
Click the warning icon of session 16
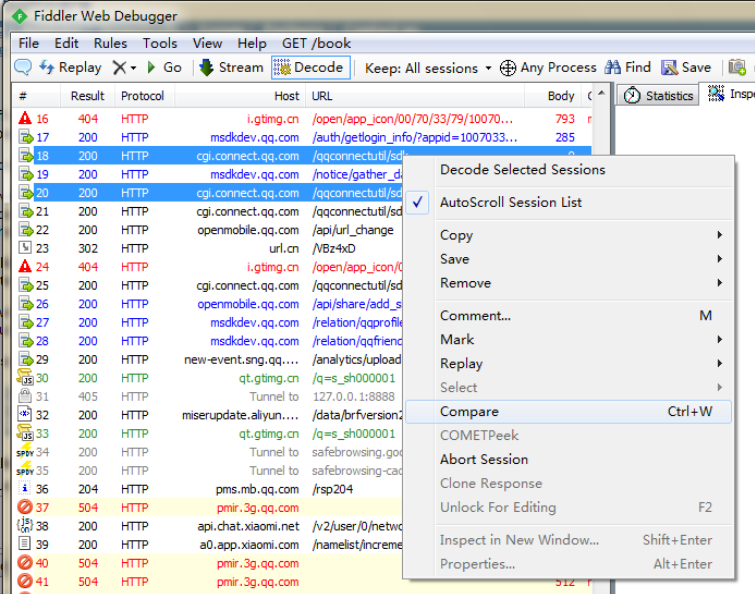tap(25, 118)
